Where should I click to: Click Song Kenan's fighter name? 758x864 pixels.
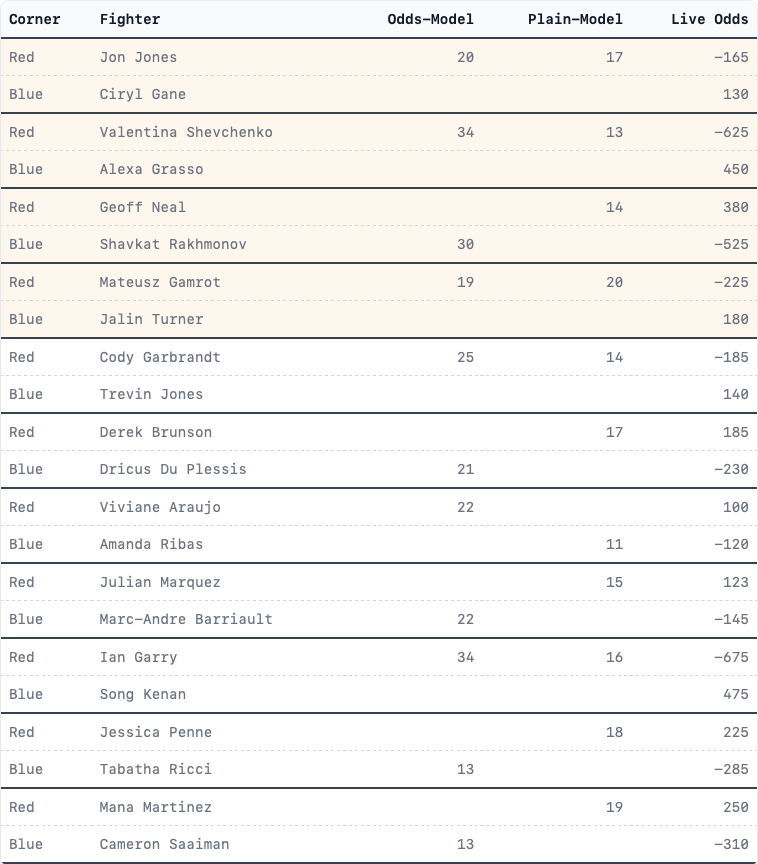143,694
